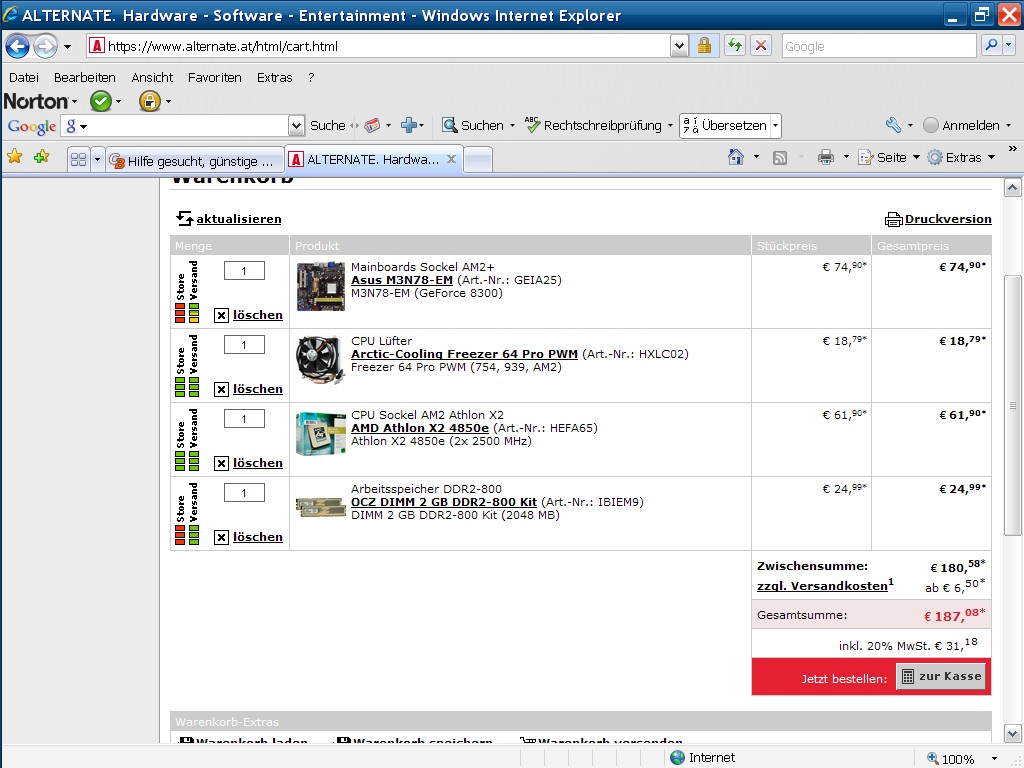Expand the Extras tools dropdown in command bar
Screen dimensions: 1024x768
(991, 157)
